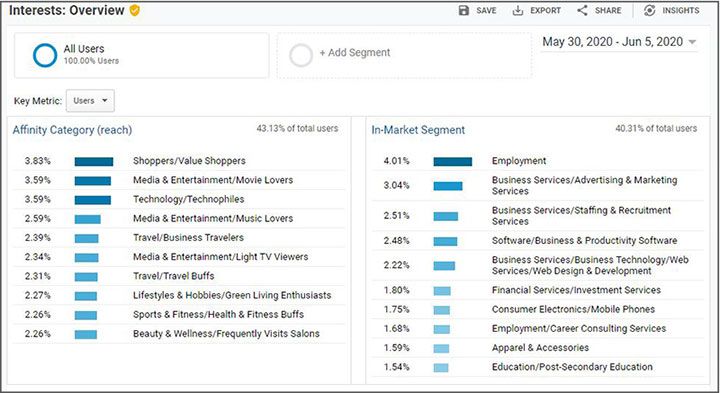Viewport: 720px width, 393px height.
Task: Click the verified shield badge beside Interests: Overview
Action: pyautogui.click(x=135, y=10)
